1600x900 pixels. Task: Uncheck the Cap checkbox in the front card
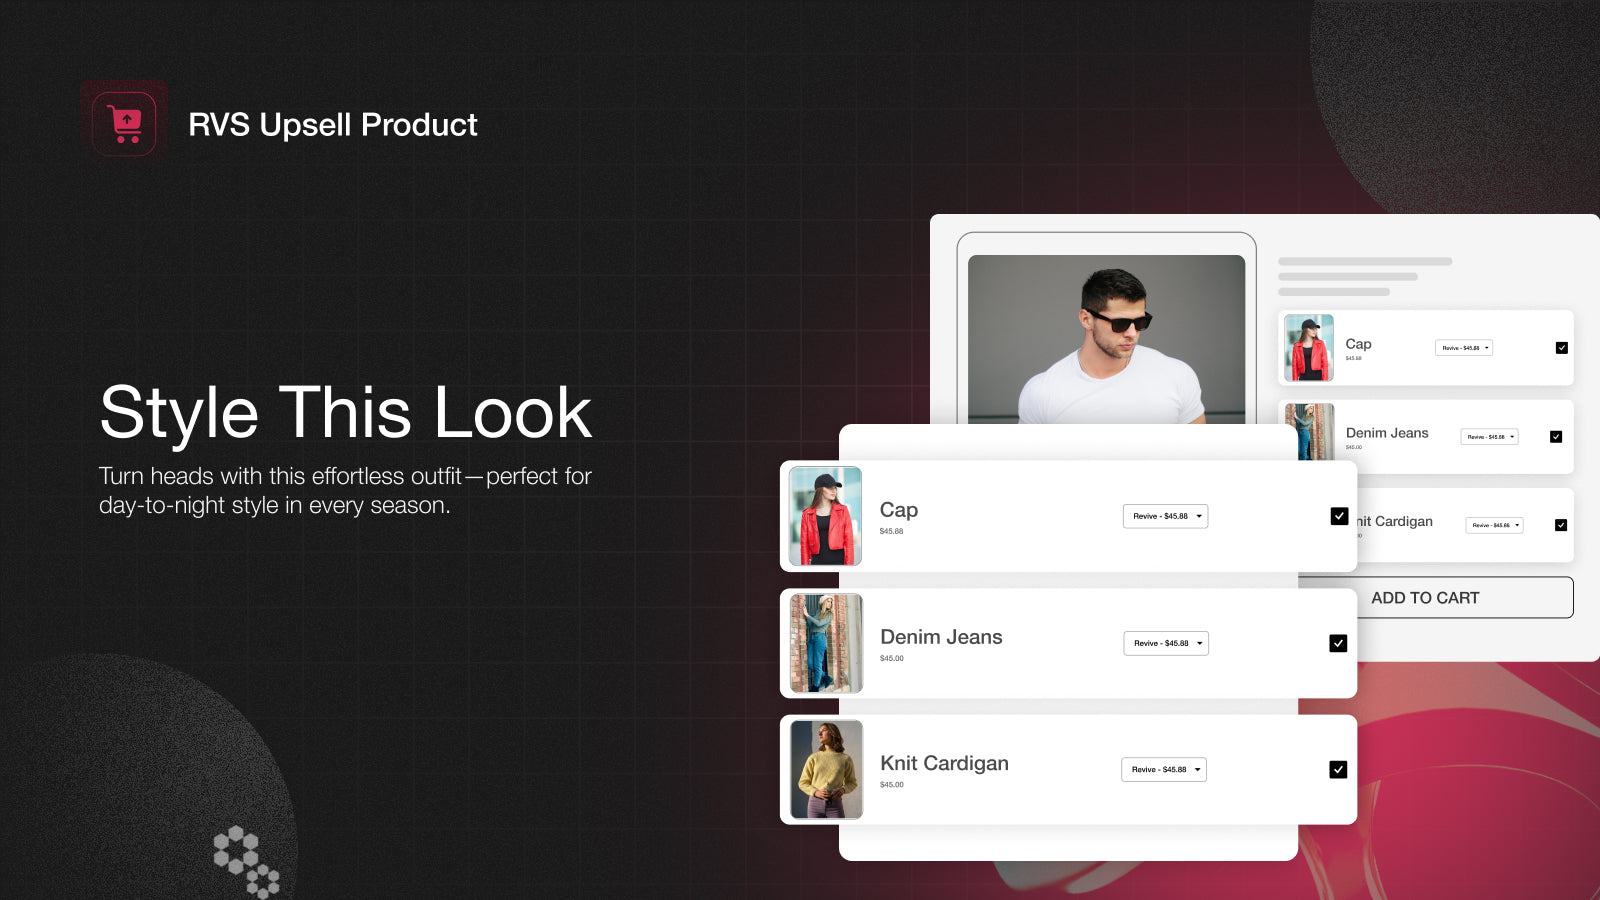[x=1339, y=516]
